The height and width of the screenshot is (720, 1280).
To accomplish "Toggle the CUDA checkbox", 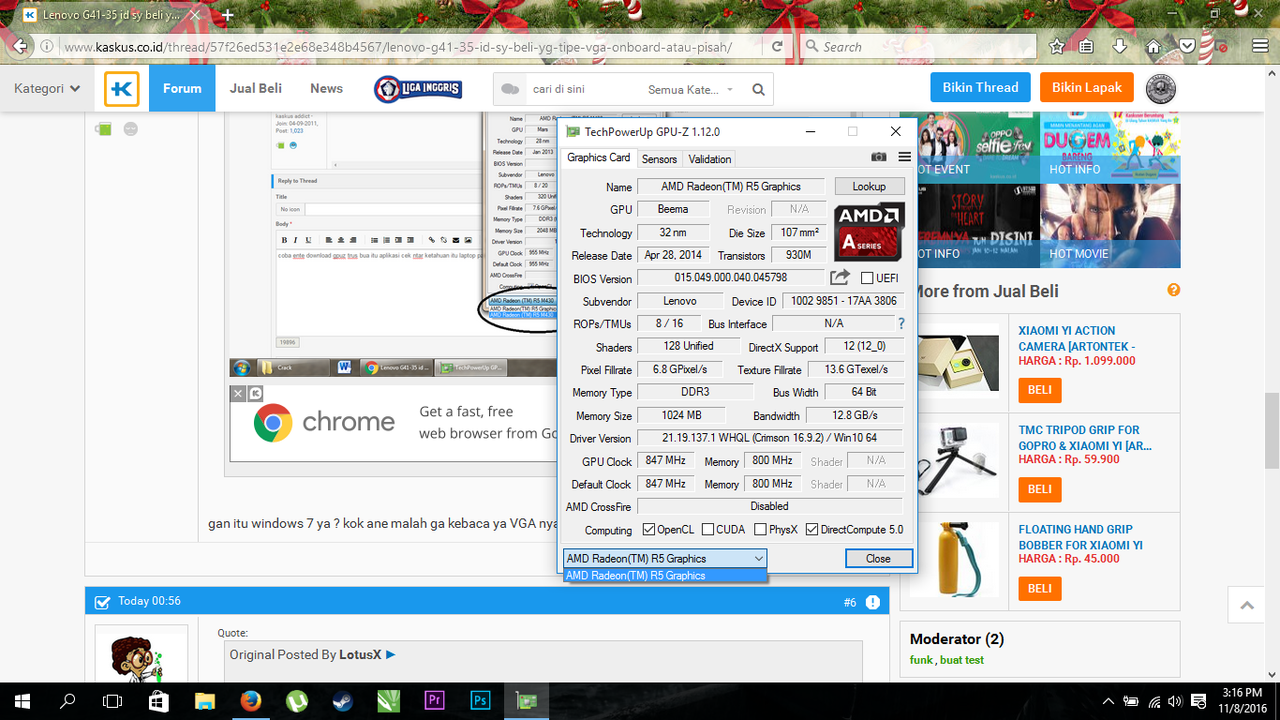I will click(x=708, y=530).
